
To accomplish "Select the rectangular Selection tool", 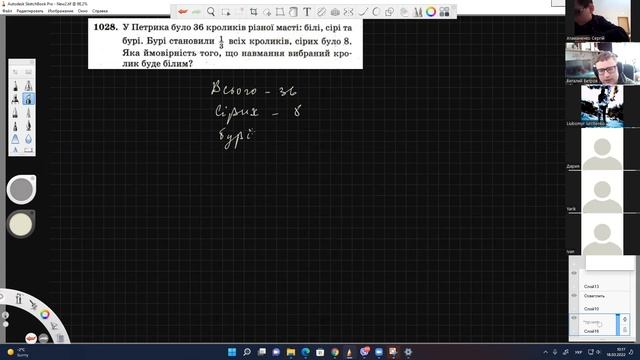I will pyautogui.click(x=225, y=12).
